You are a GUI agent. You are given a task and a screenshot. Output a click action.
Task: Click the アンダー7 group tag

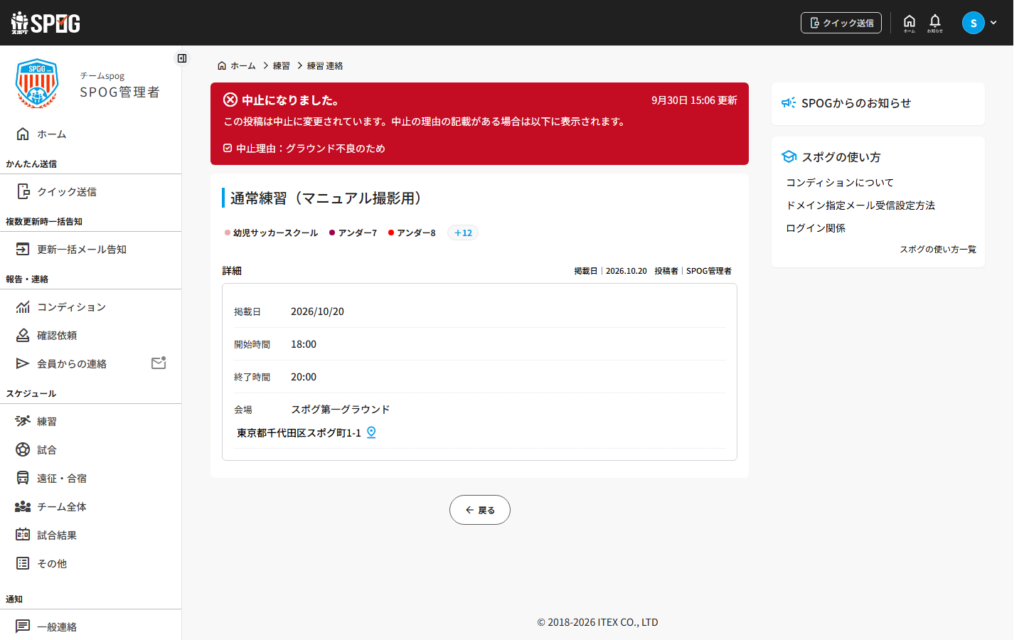pos(353,232)
